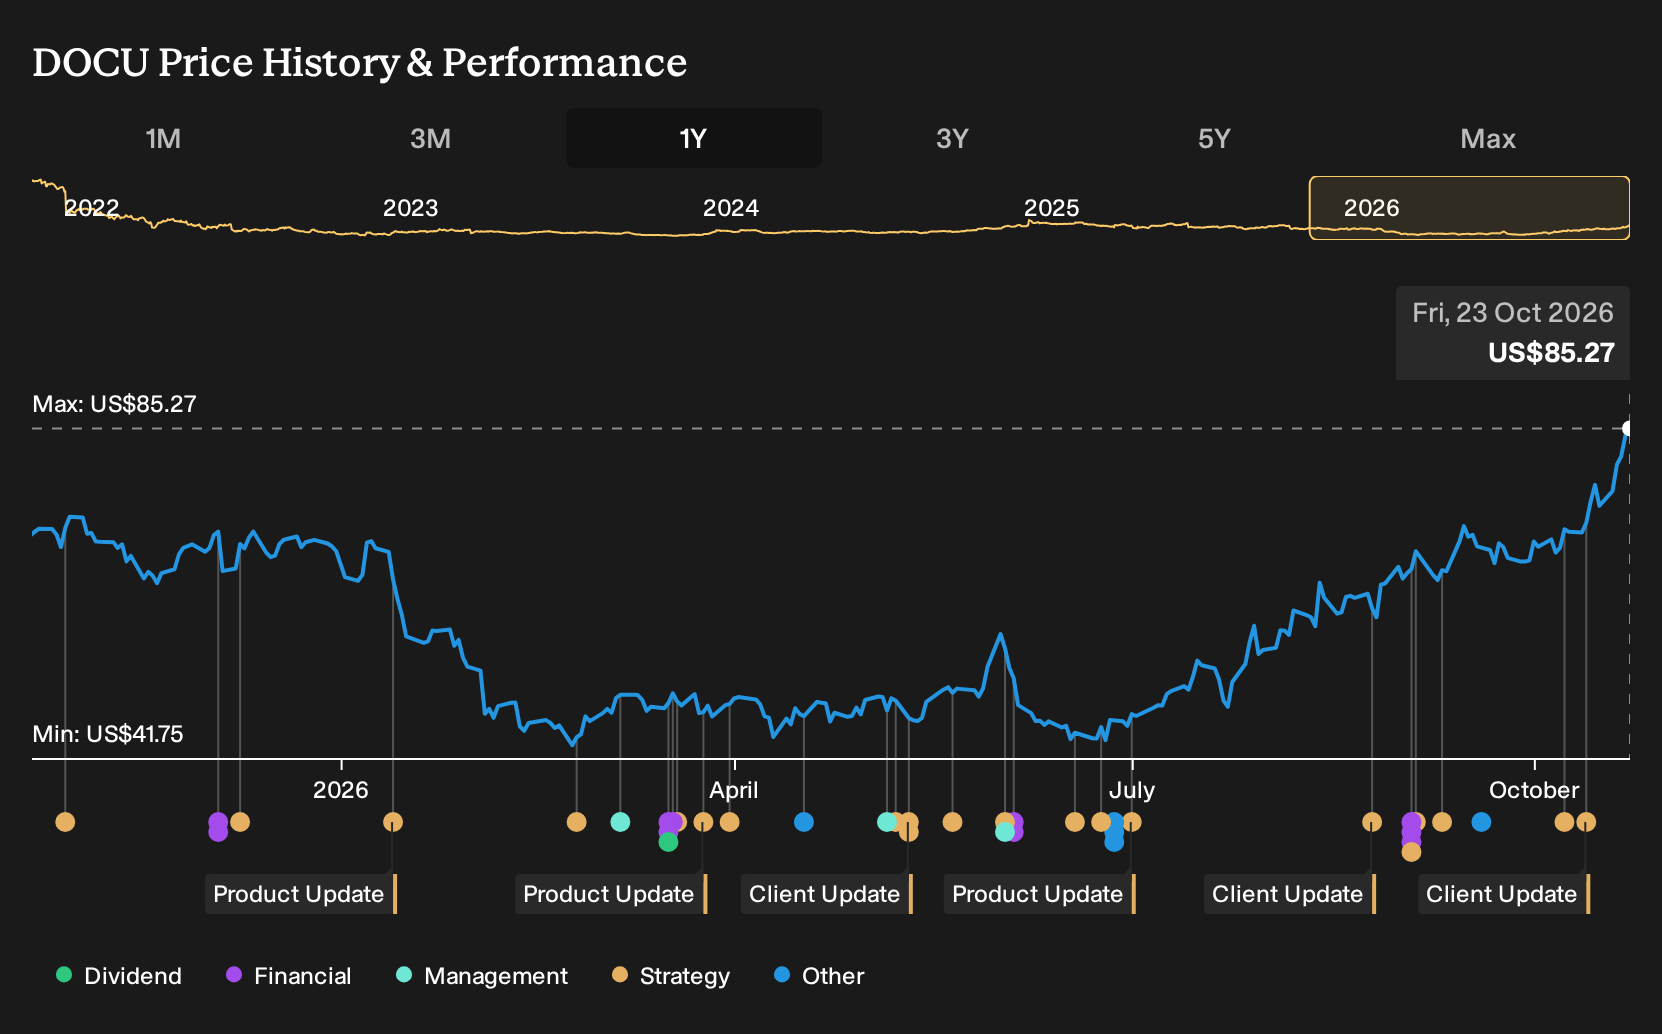Image resolution: width=1662 pixels, height=1034 pixels.
Task: Click the green Dividend event marker
Action: click(x=668, y=842)
